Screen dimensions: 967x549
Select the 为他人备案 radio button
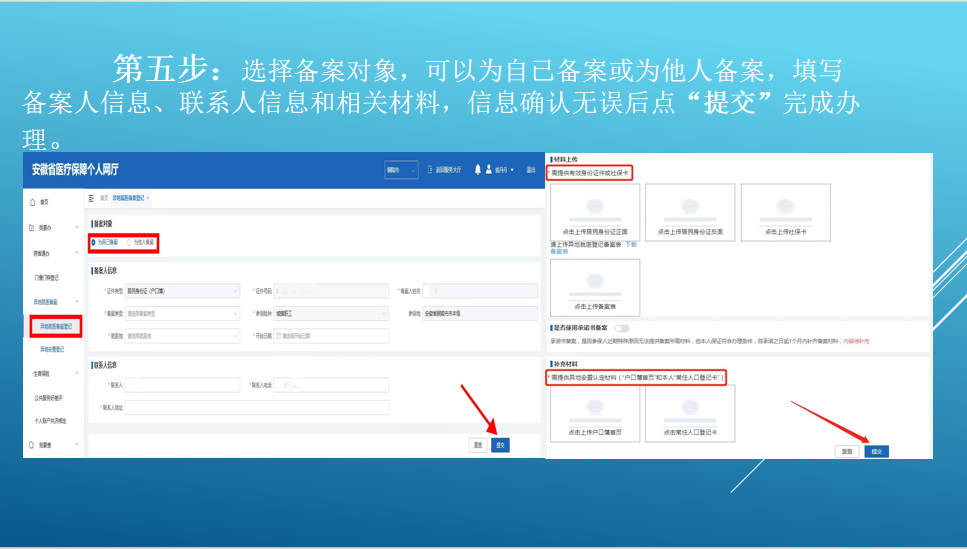(130, 242)
